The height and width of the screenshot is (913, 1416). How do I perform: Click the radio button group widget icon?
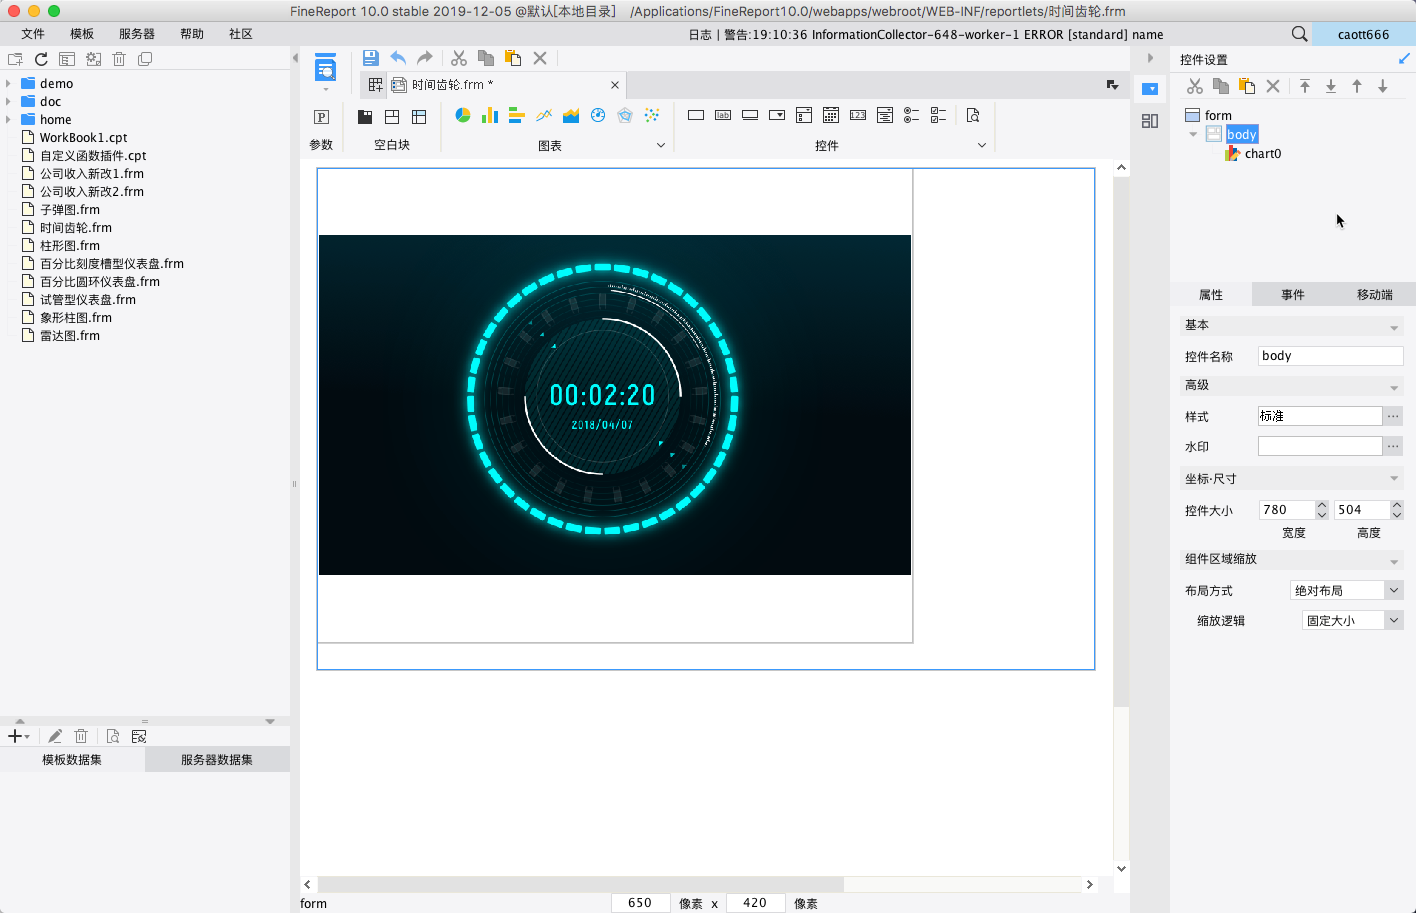pos(911,116)
